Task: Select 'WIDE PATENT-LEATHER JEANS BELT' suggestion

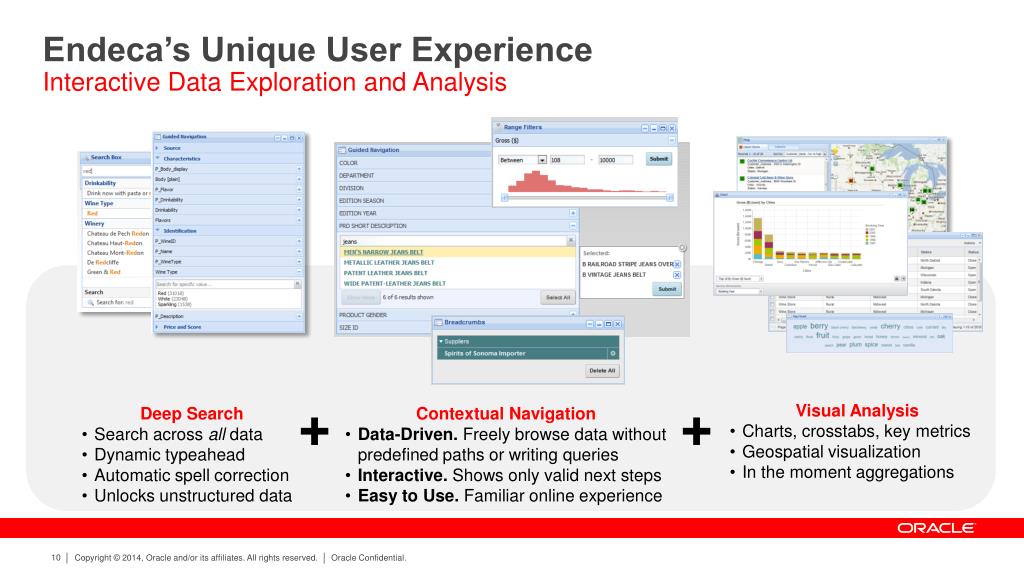Action: point(394,283)
